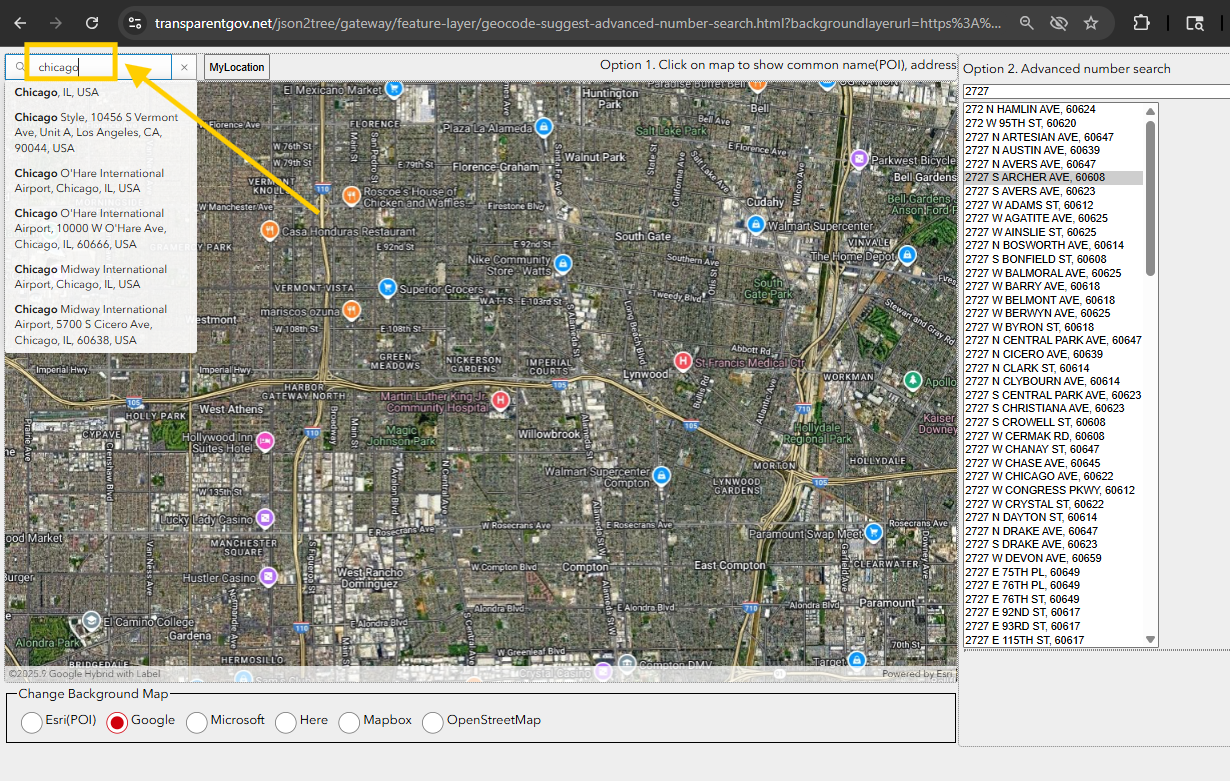
Task: Select the Esri(POI) background map radio
Action: point(32,722)
